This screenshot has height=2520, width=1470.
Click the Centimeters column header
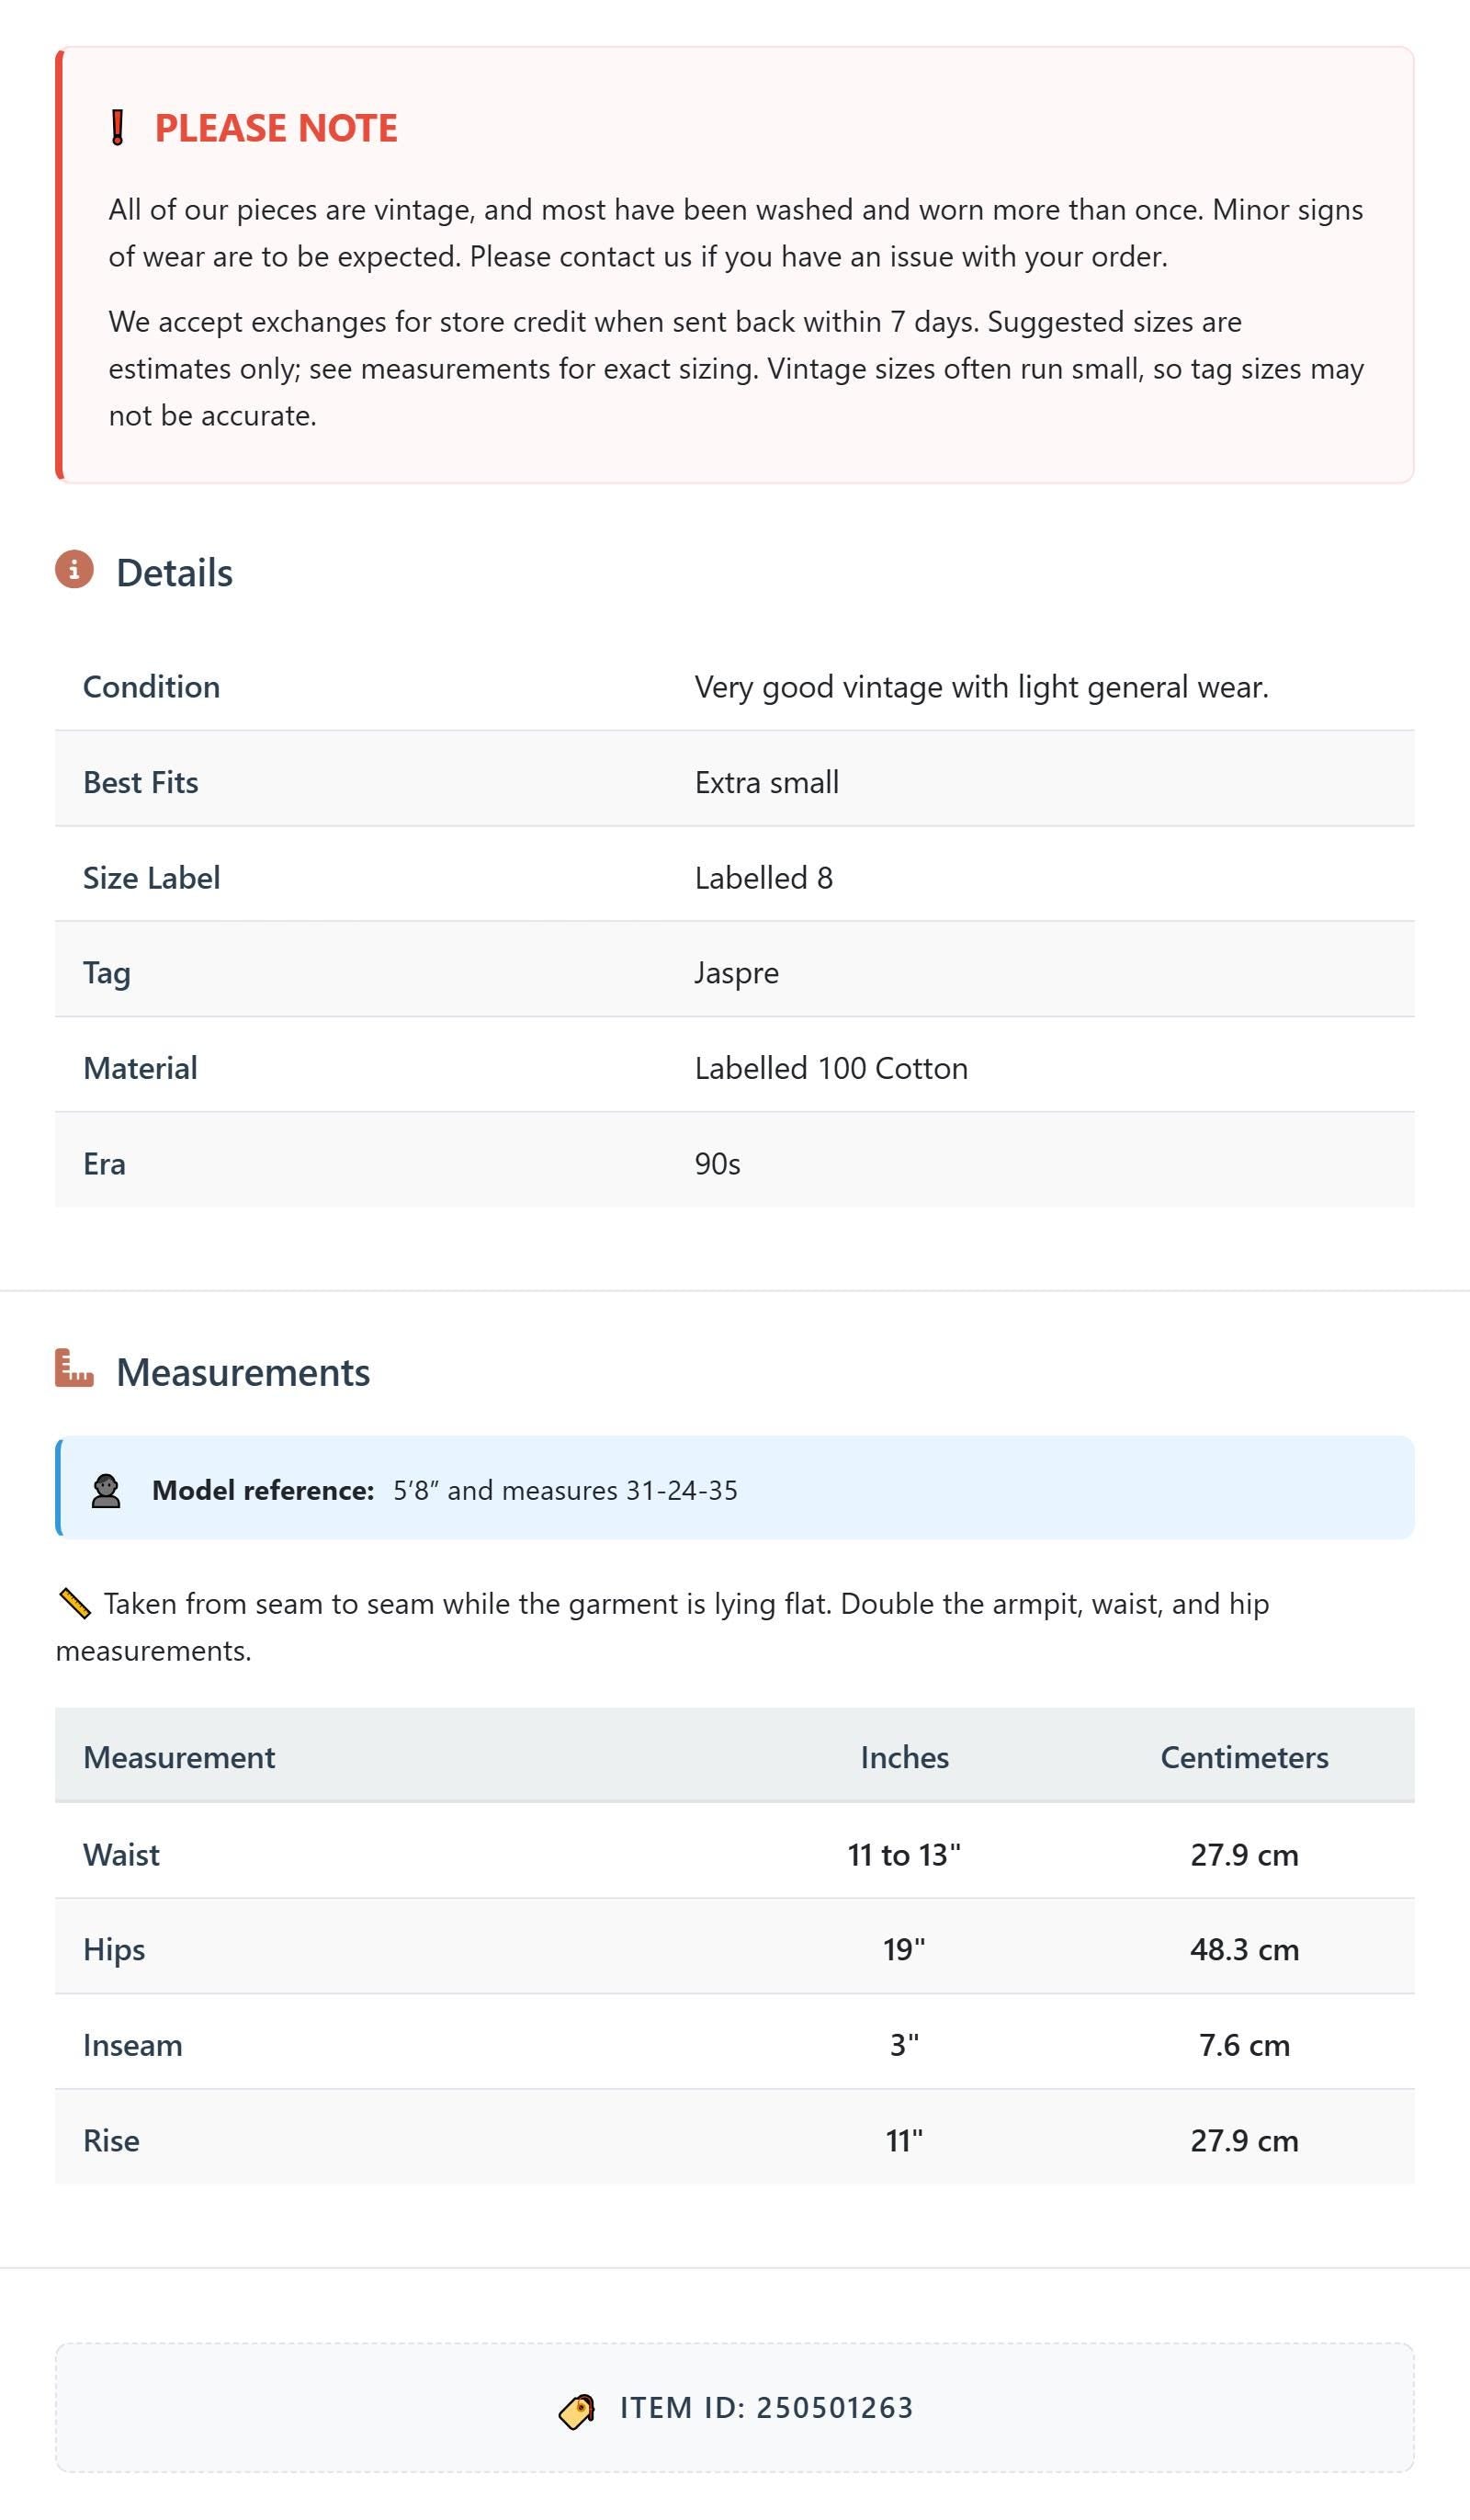(x=1244, y=1757)
